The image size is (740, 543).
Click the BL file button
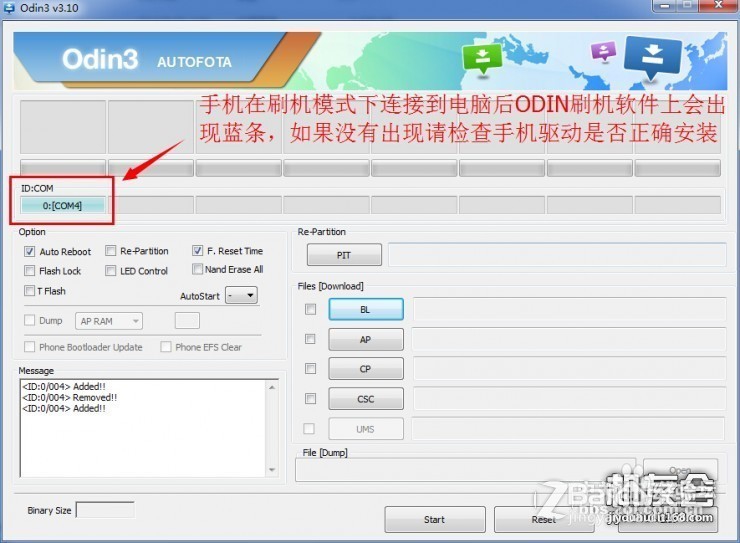(366, 309)
